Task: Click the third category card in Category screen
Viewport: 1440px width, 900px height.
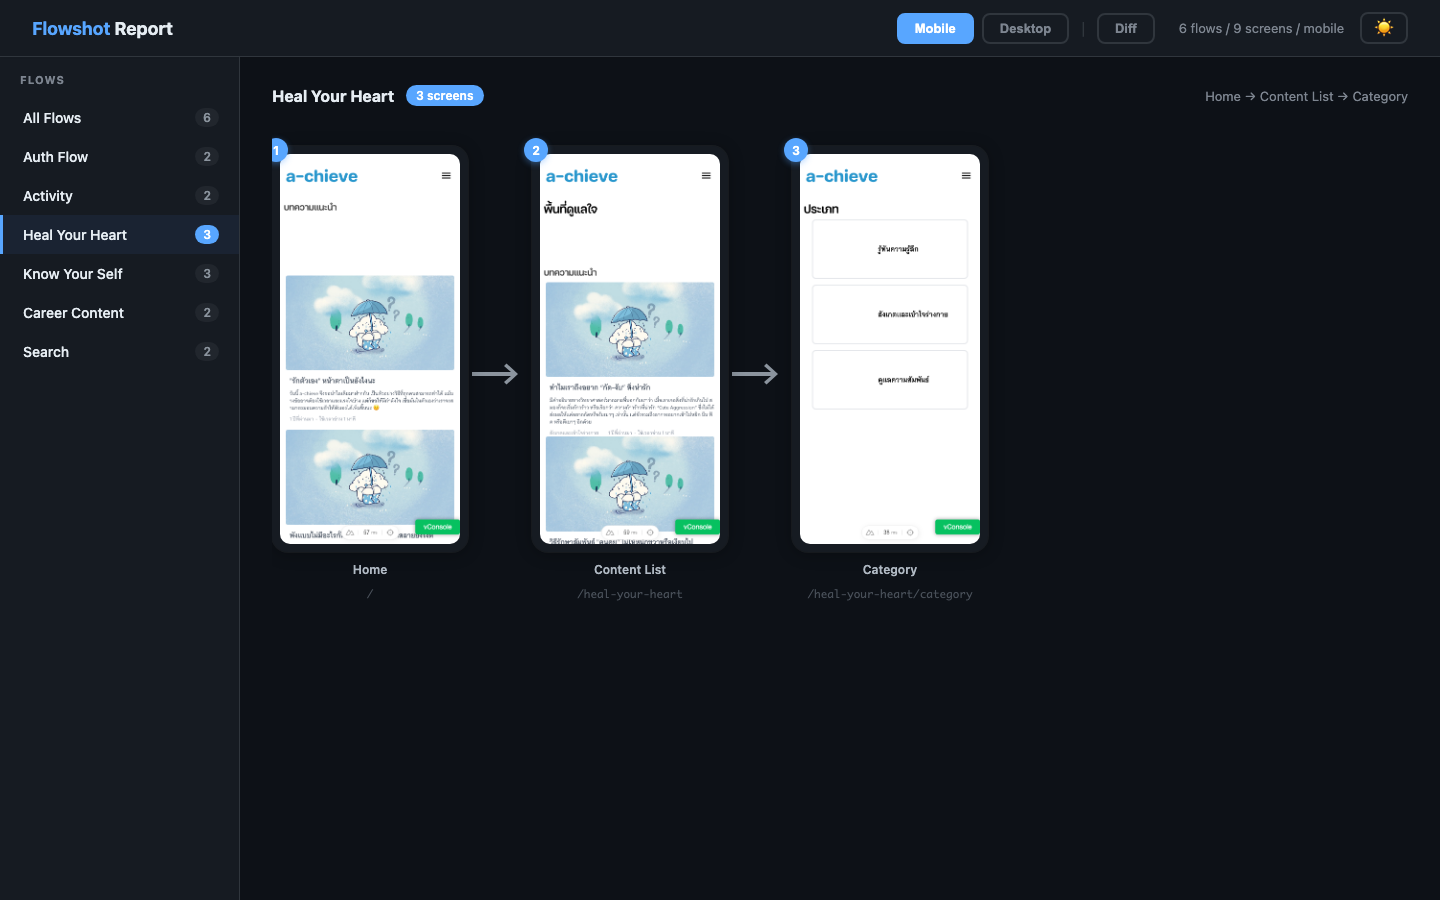Action: pyautogui.click(x=890, y=380)
